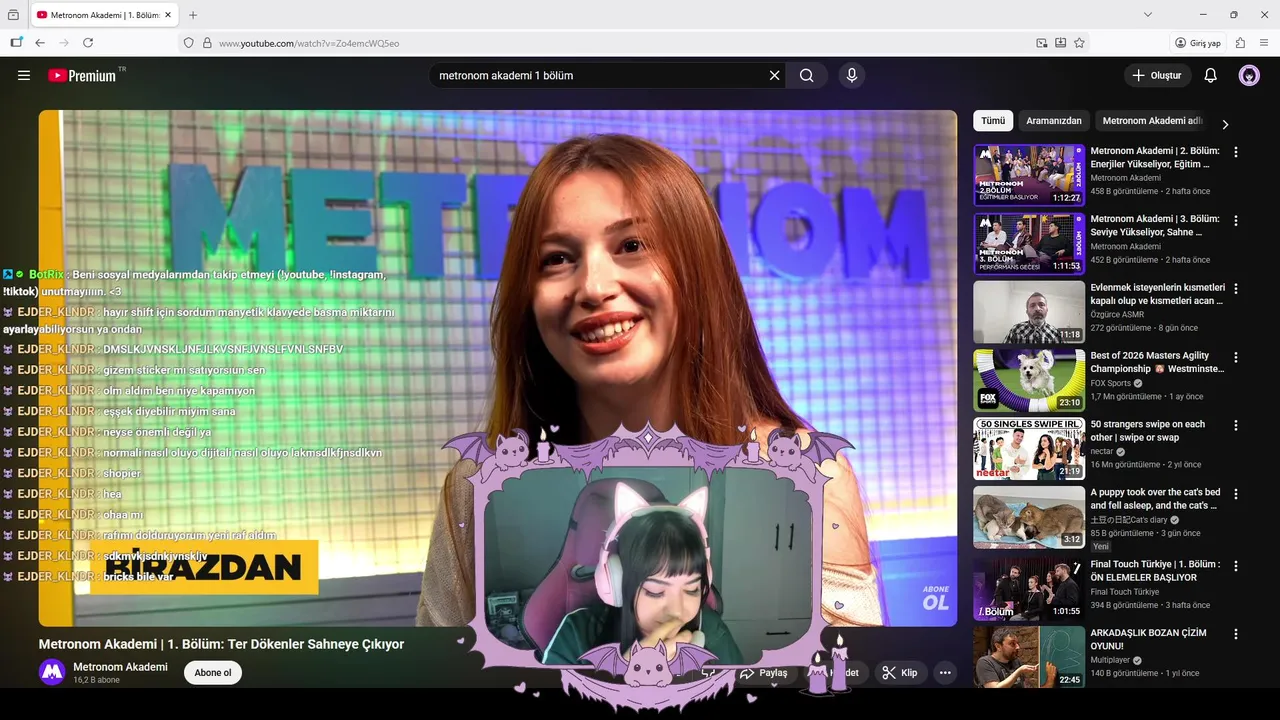Open options for 50 strangers swipe video
The image size is (1280, 720).
pyautogui.click(x=1236, y=425)
